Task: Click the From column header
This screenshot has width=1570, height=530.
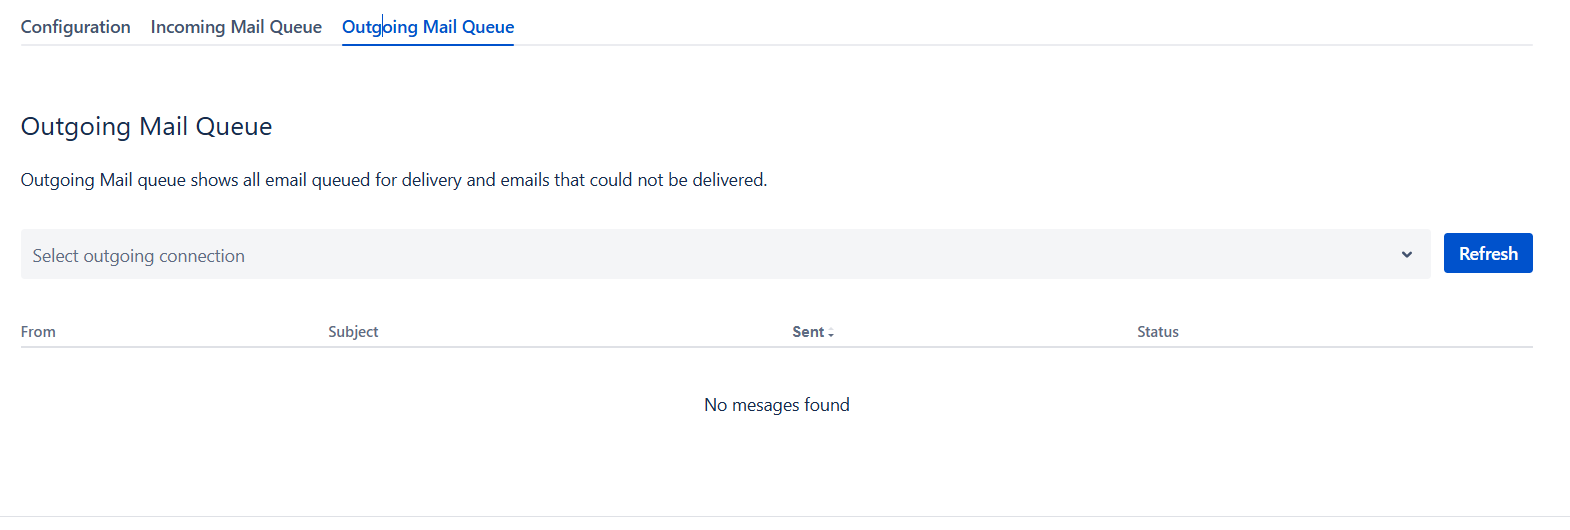Action: (38, 332)
